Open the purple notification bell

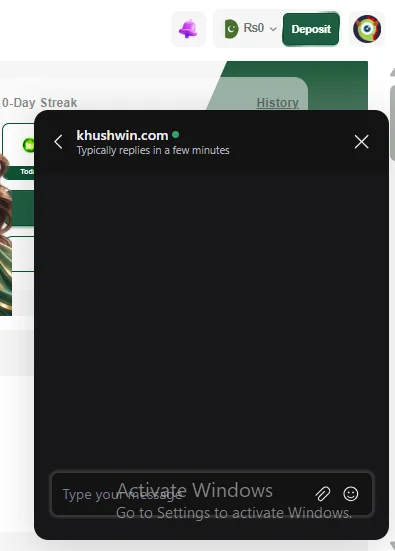click(x=188, y=29)
